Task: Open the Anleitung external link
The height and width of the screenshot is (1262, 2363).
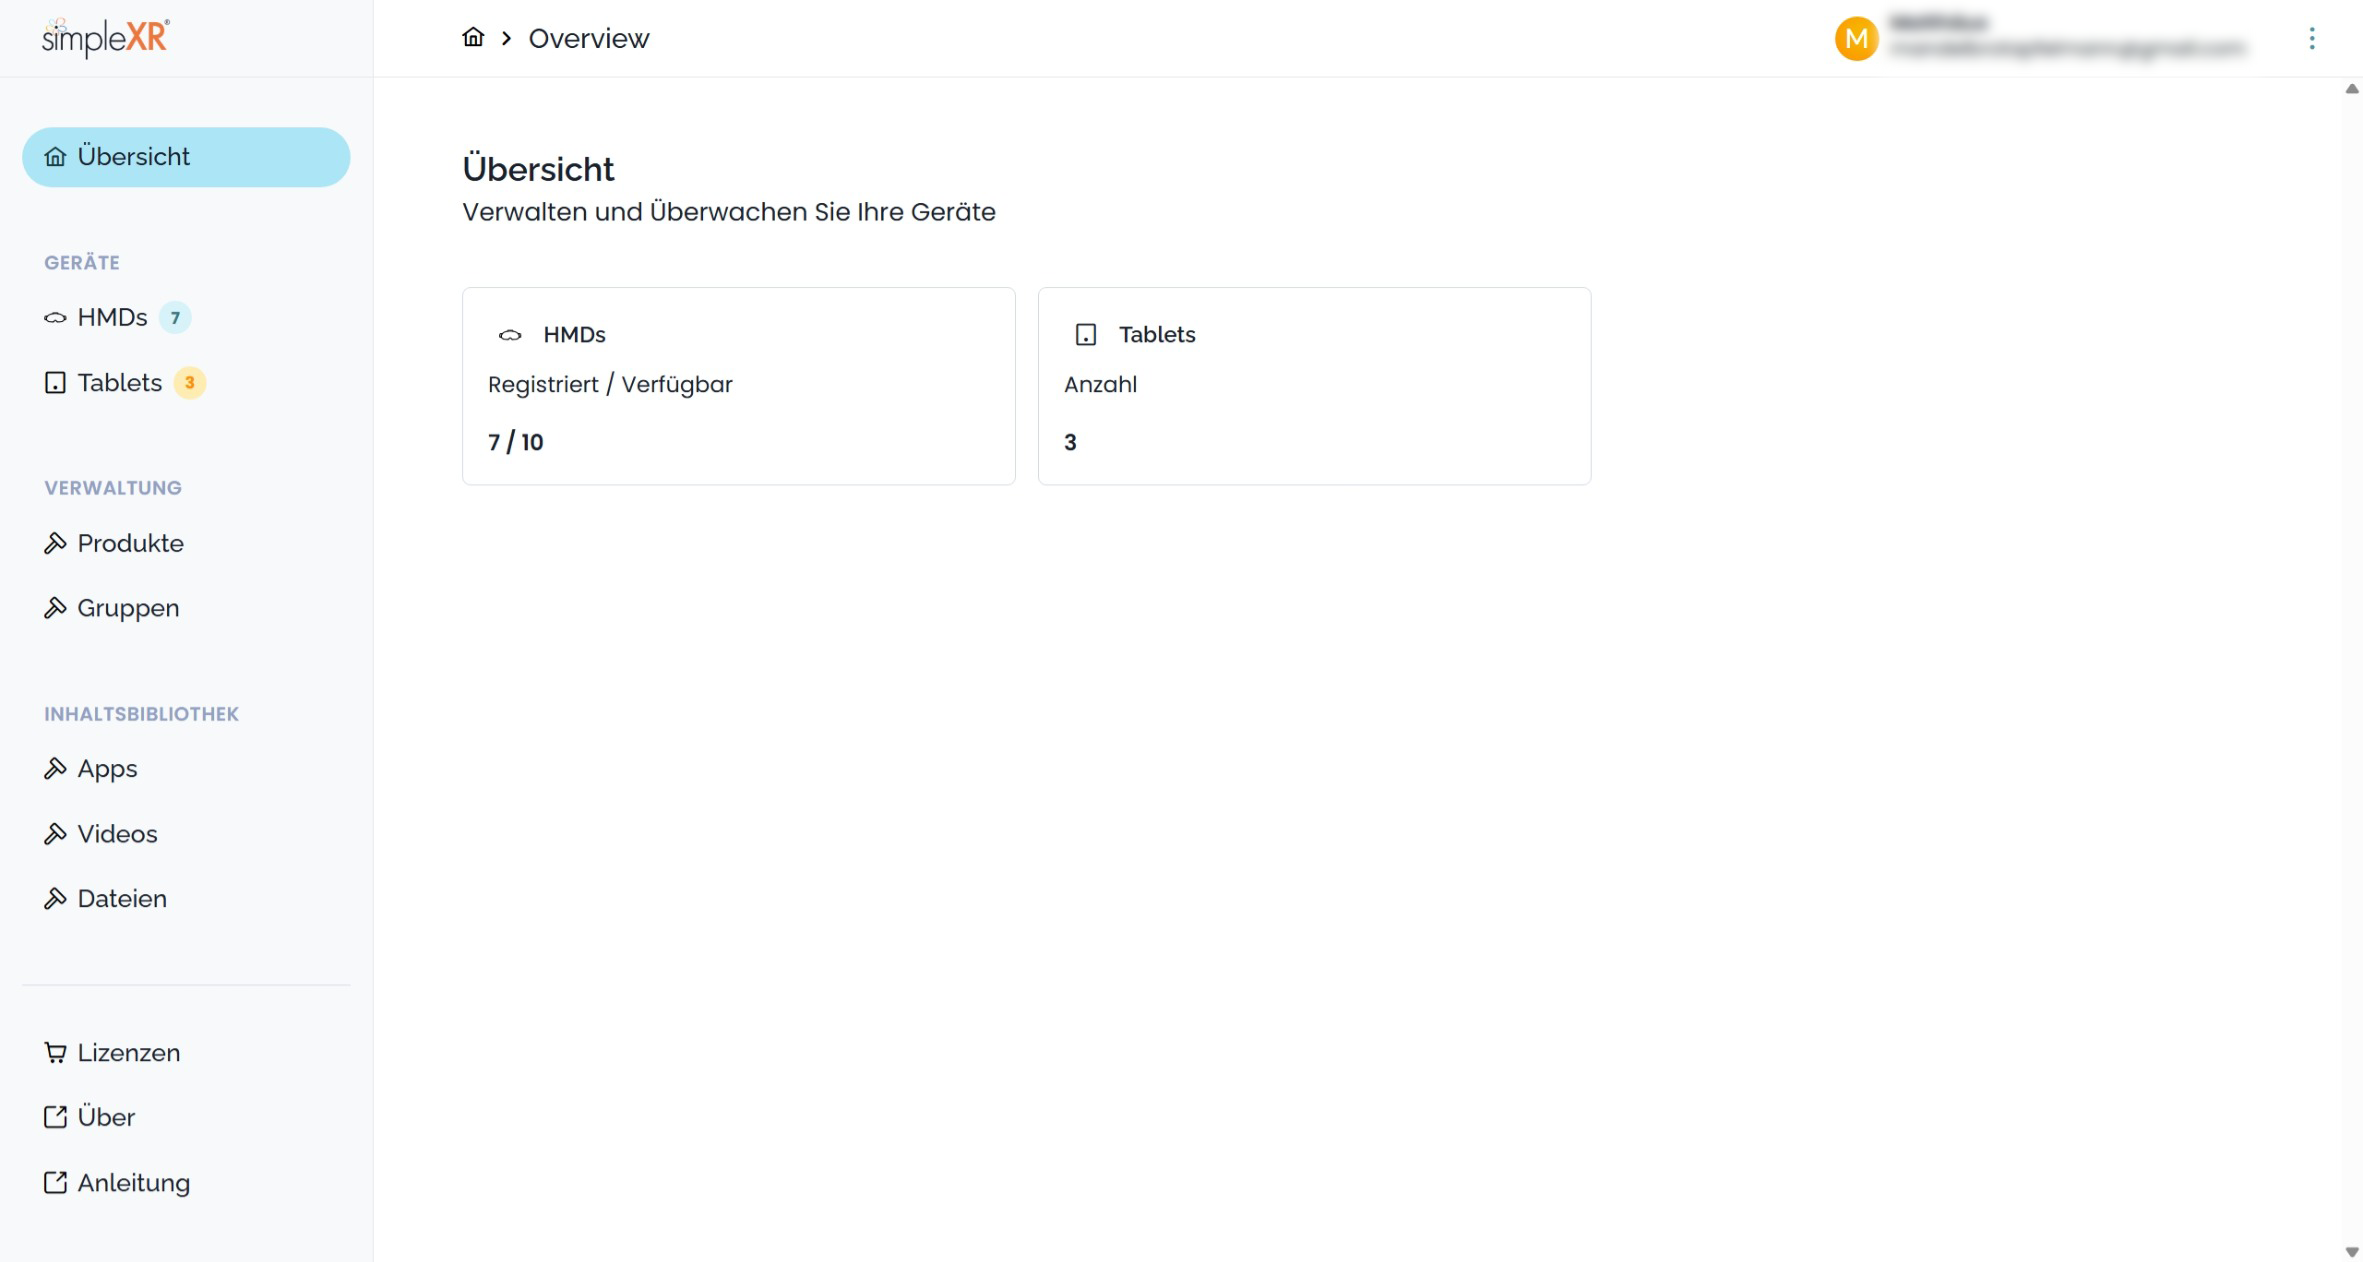Action: (x=133, y=1183)
